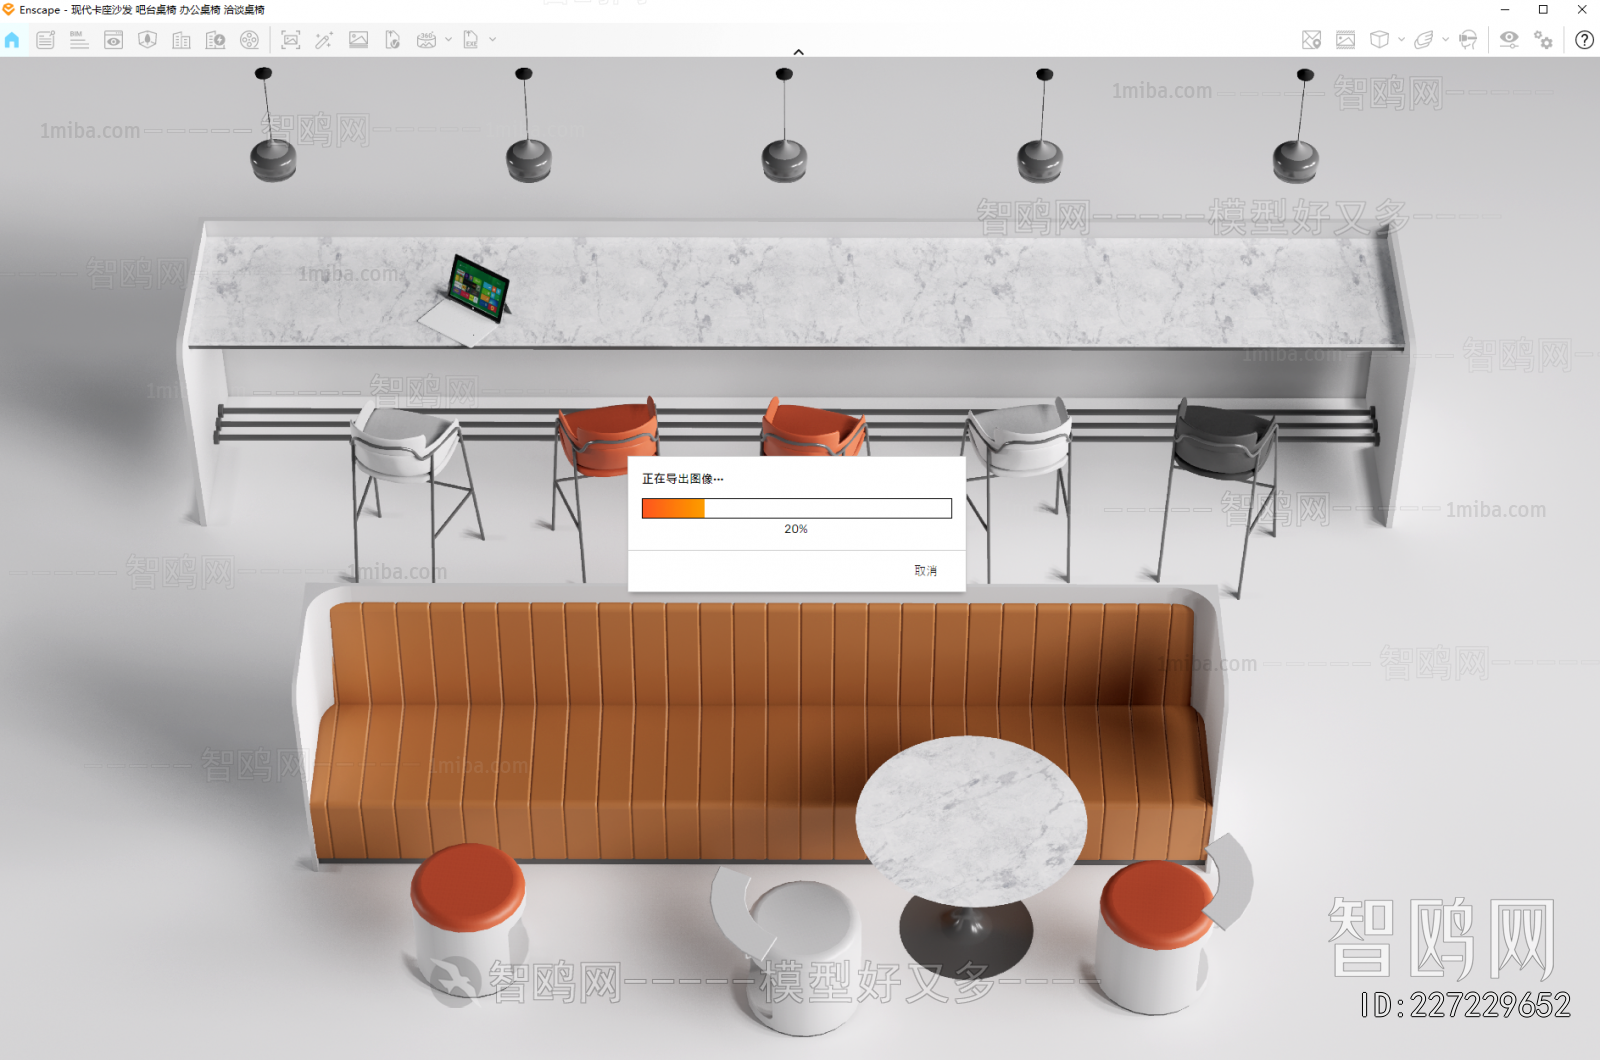Open the help question mark icon
Viewport: 1600px width, 1060px height.
coord(1584,40)
